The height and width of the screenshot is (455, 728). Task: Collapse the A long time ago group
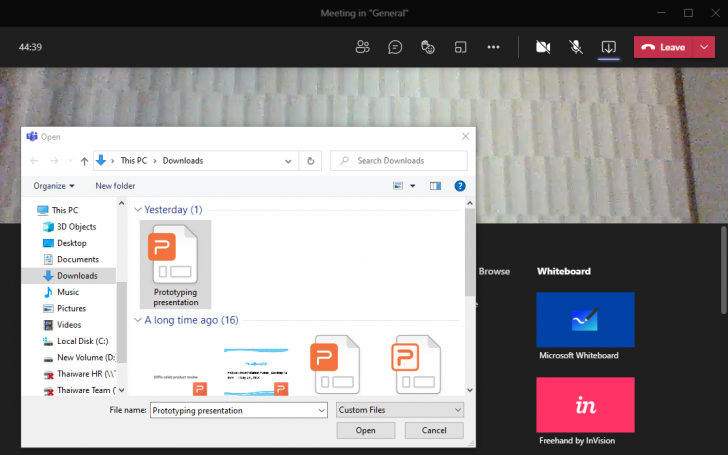coord(137,320)
